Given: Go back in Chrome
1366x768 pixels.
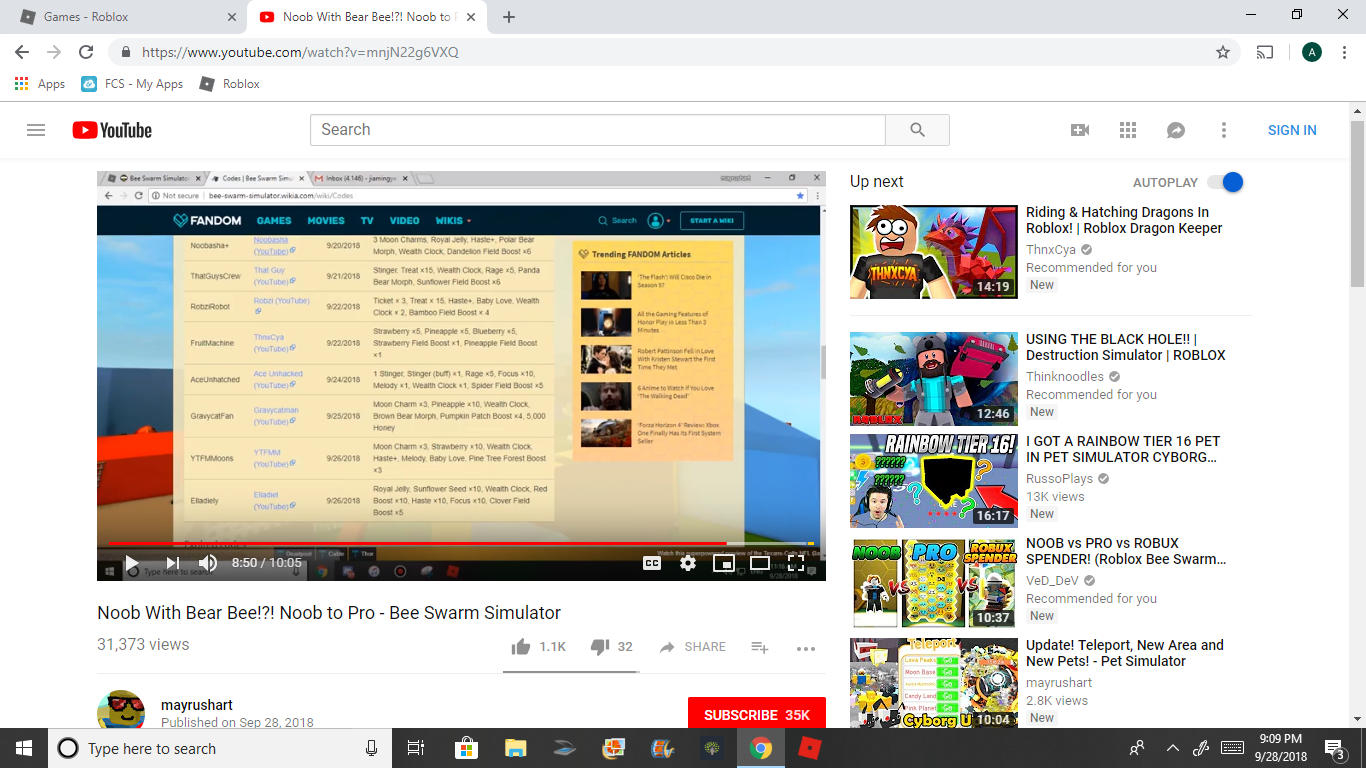Looking at the screenshot, I should (x=22, y=52).
